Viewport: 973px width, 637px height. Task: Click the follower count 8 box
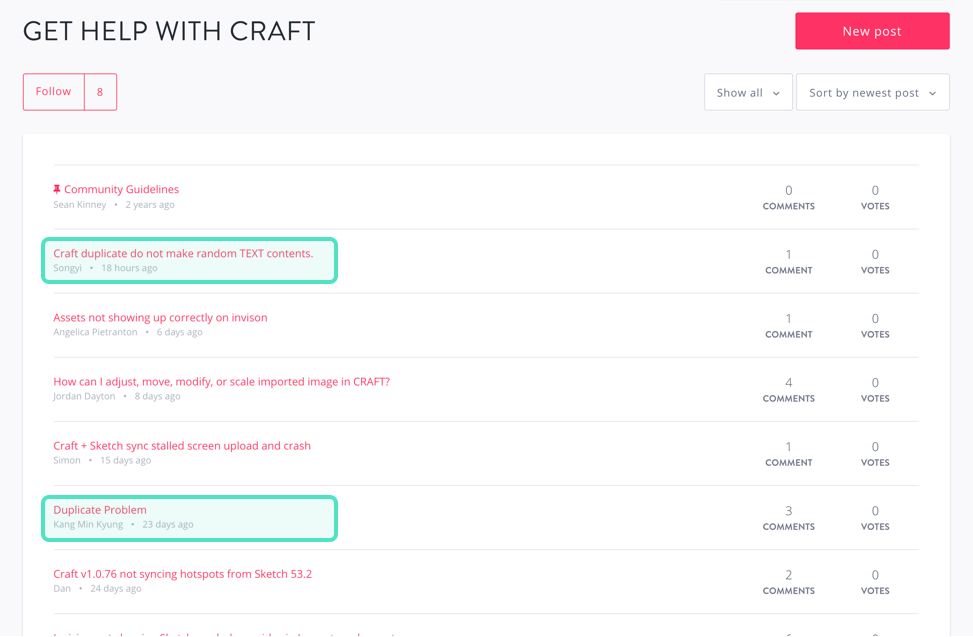(100, 92)
